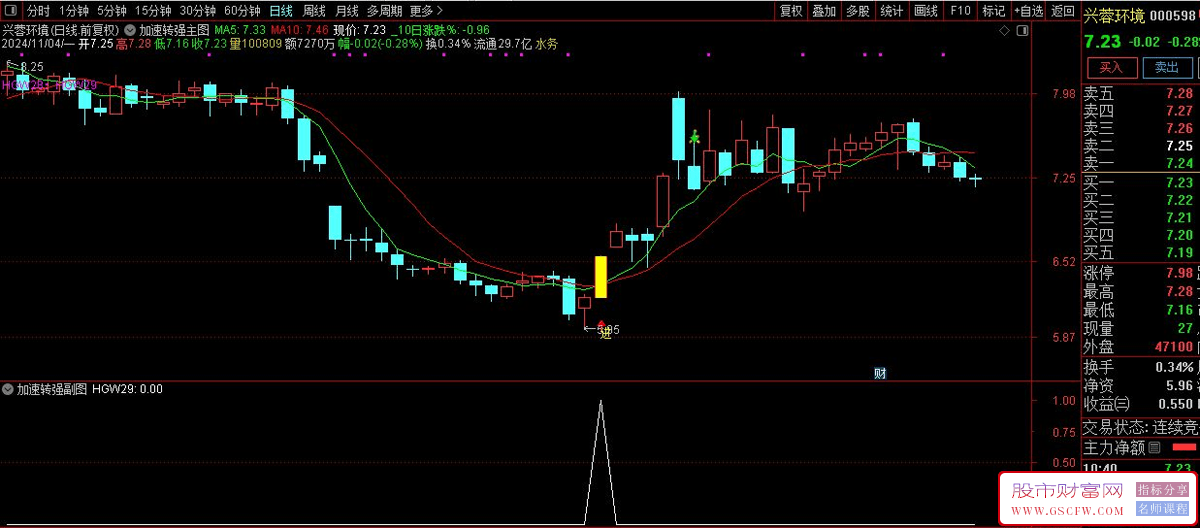Click the panel layout icon before 分时
Image resolution: width=1200 pixels, height=528 pixels.
click(x=12, y=11)
